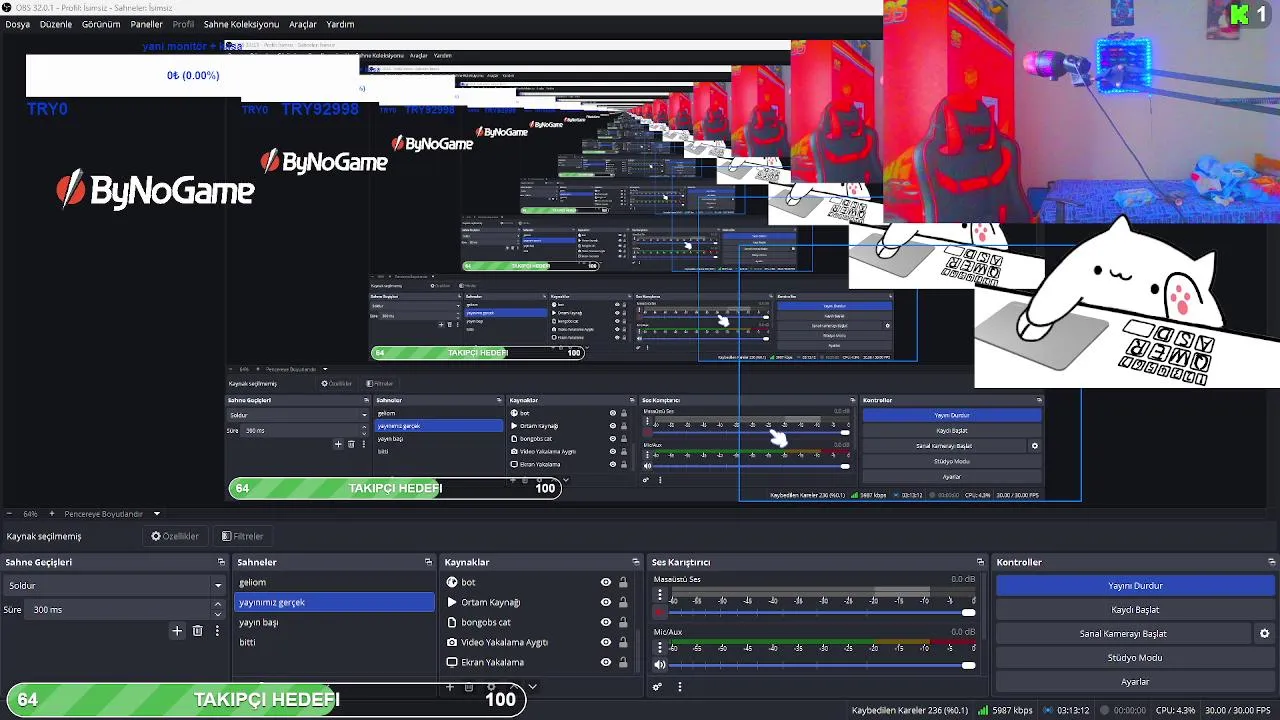The image size is (1280, 720).
Task: Click the bot source browser icon
Action: point(452,582)
